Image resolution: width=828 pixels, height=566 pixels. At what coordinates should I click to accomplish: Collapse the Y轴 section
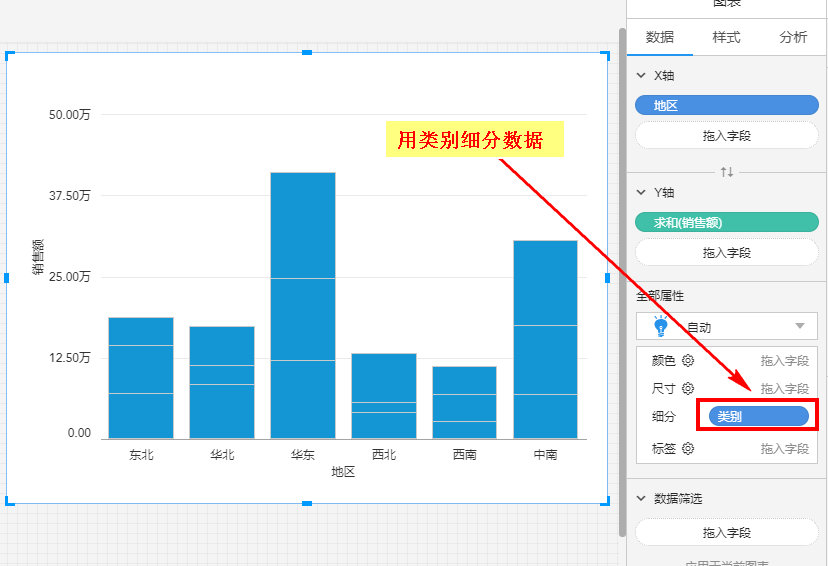[x=642, y=193]
